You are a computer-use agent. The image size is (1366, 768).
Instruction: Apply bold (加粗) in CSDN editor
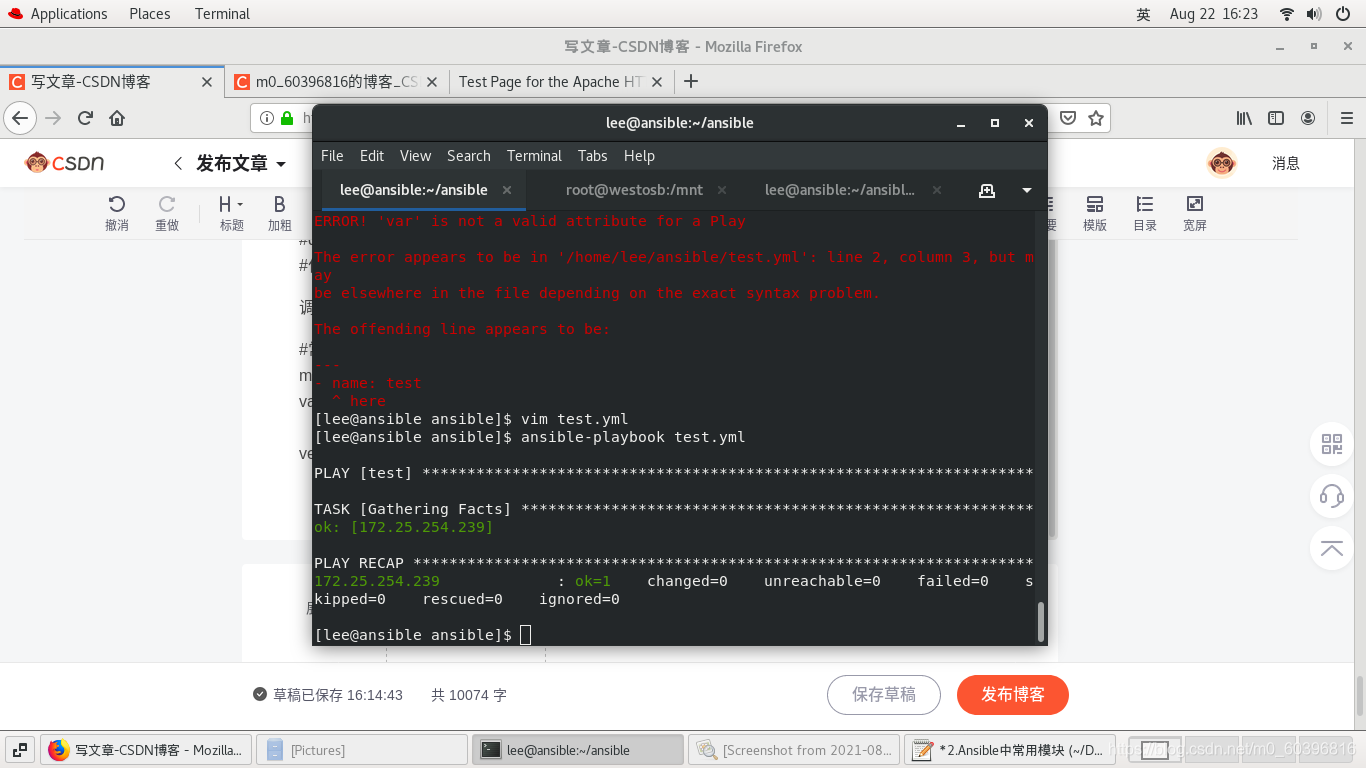(x=280, y=213)
